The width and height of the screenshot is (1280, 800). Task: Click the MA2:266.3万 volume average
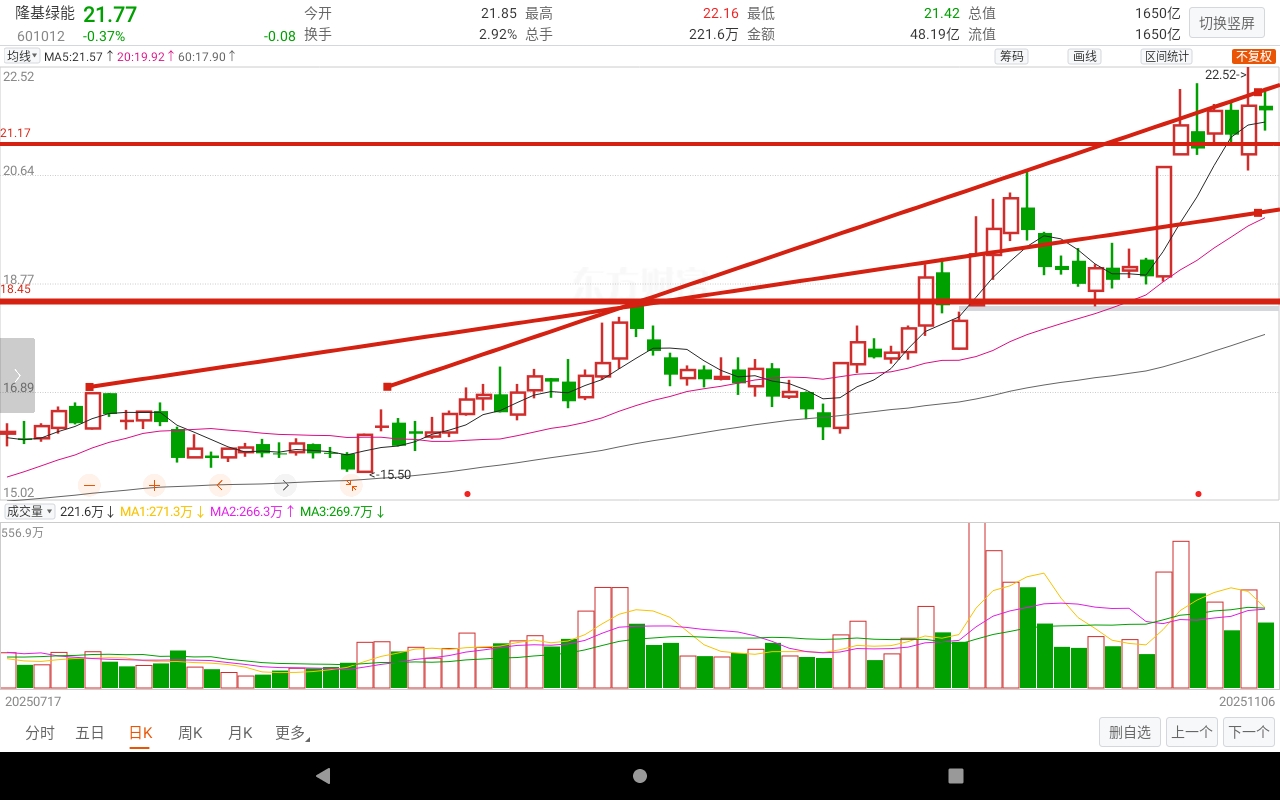coord(246,511)
